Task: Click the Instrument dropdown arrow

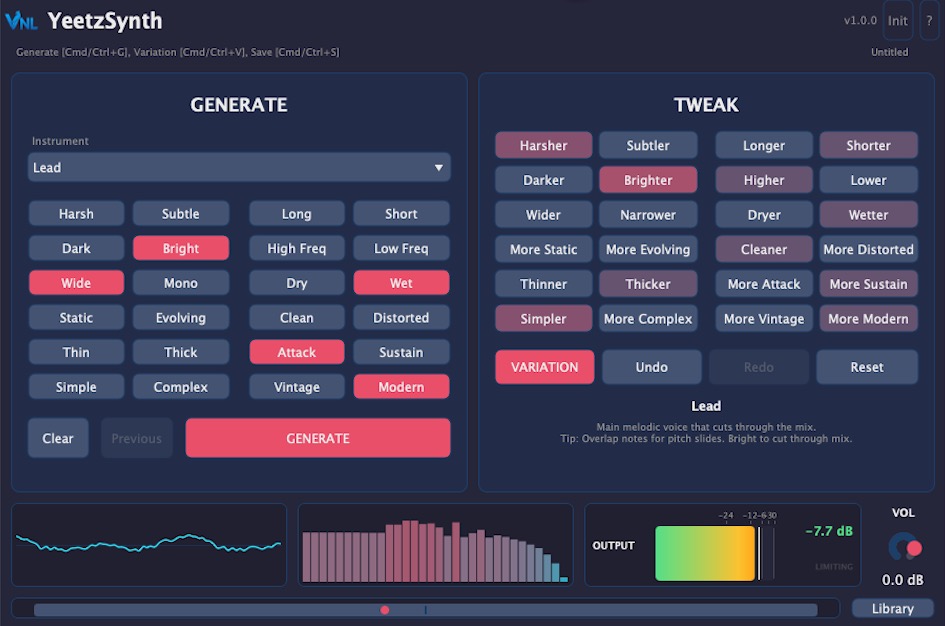Action: [x=438, y=168]
